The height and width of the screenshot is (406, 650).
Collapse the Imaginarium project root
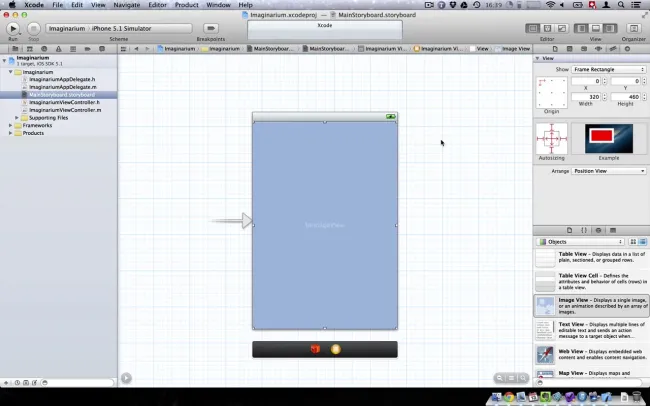[x=4, y=61]
